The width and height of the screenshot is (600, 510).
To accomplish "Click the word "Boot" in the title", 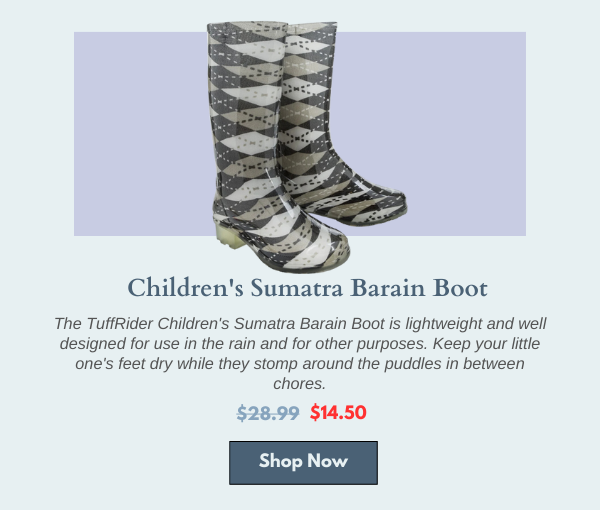I will [460, 288].
